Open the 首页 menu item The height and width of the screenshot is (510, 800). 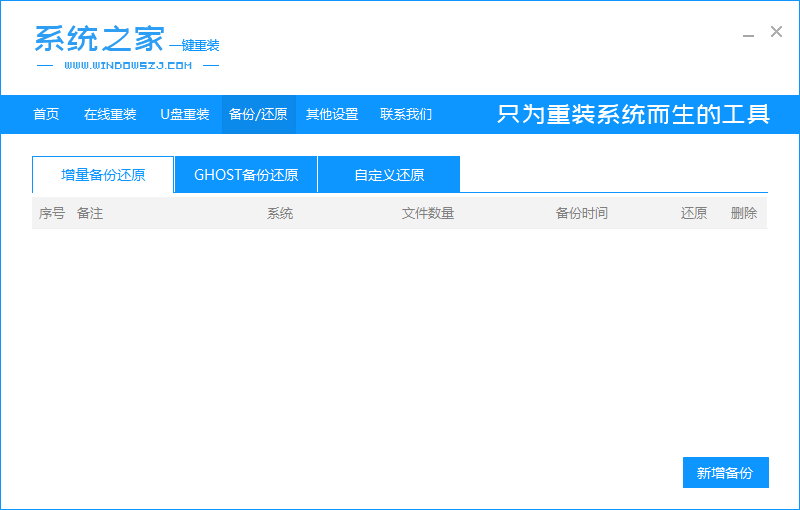tap(46, 114)
